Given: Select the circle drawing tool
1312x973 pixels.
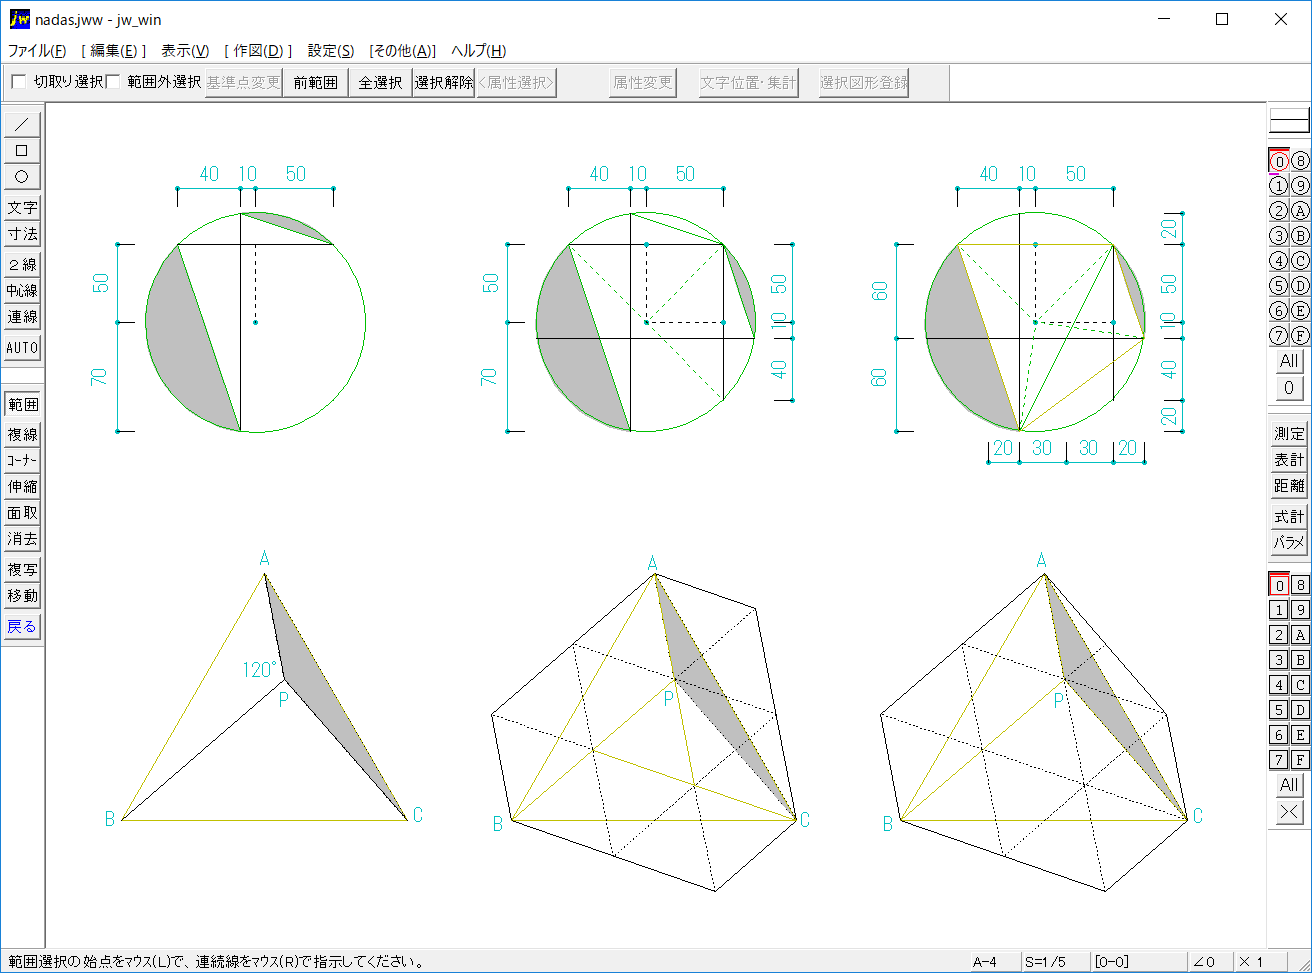Looking at the screenshot, I should (22, 177).
